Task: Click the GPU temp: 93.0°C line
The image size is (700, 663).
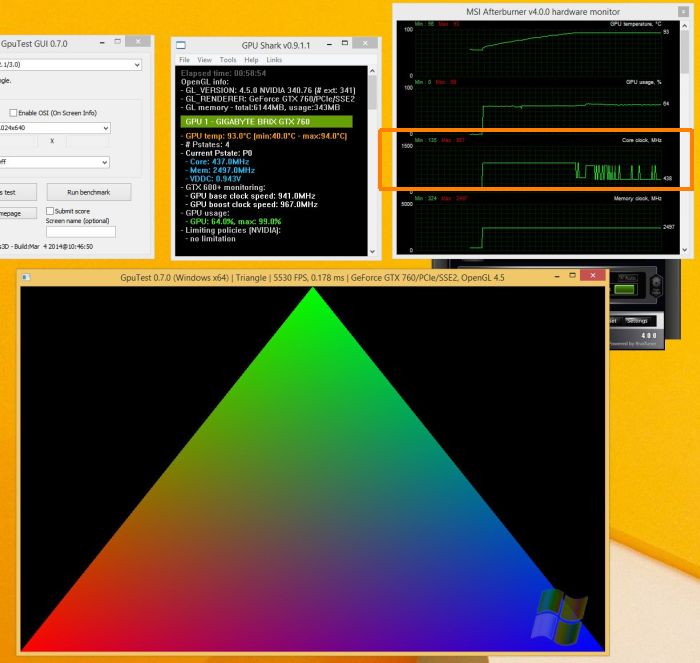Action: tap(263, 136)
